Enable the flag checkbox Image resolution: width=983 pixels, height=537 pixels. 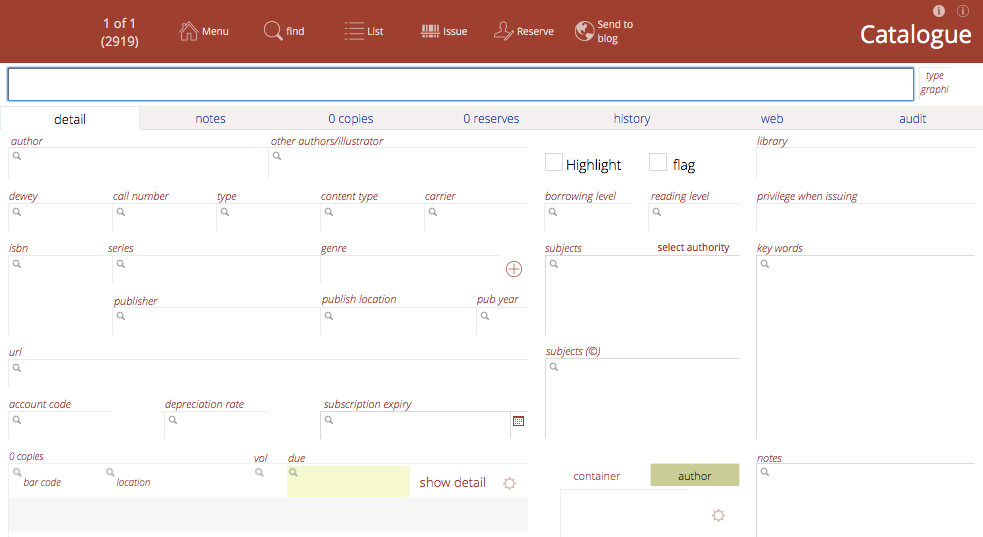(657, 162)
